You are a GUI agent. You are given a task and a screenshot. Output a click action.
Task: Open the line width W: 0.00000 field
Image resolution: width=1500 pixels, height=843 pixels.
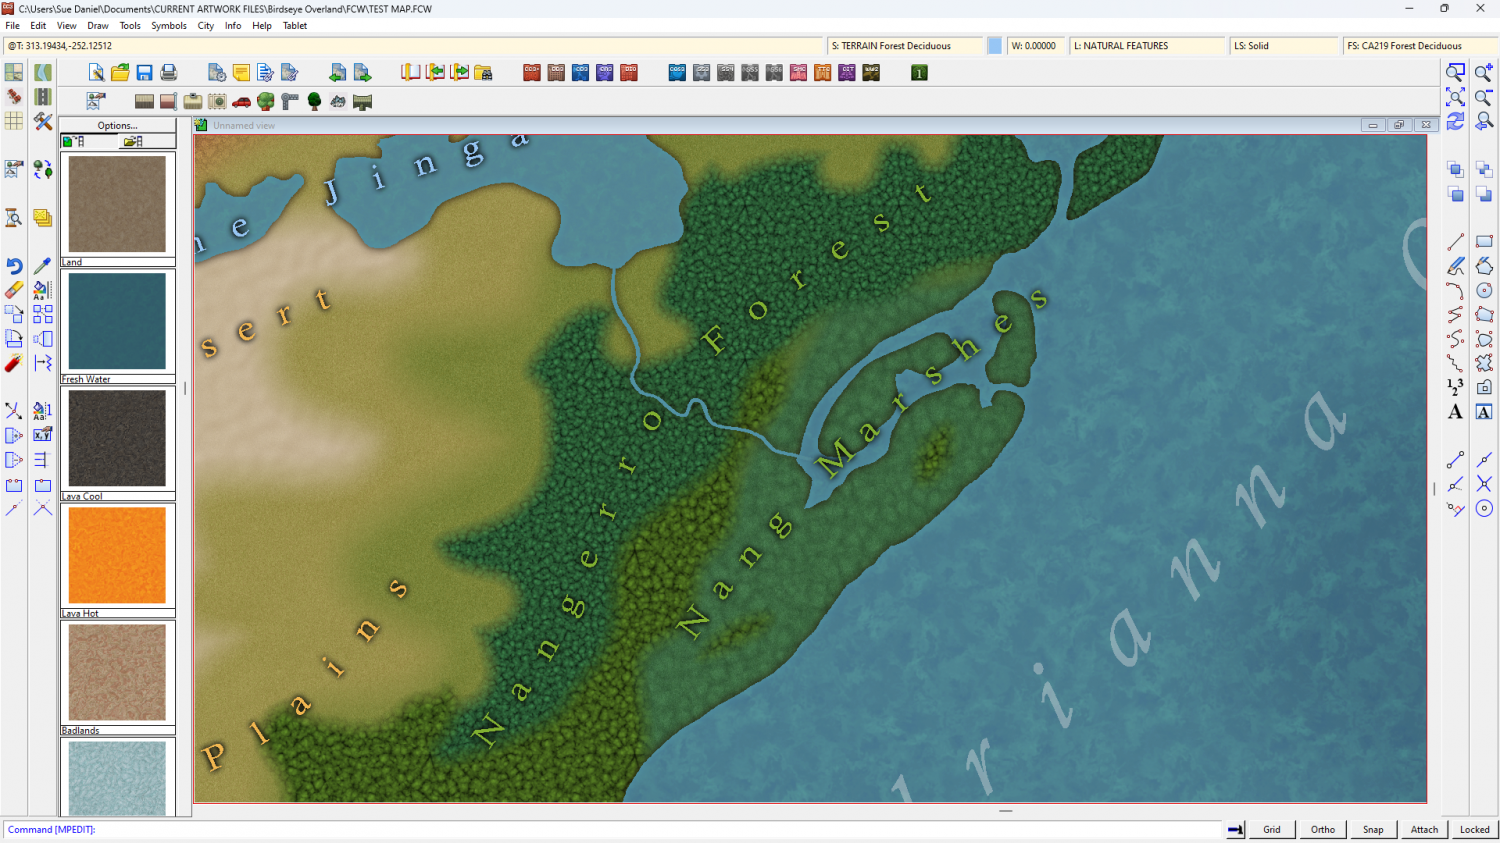(1035, 46)
